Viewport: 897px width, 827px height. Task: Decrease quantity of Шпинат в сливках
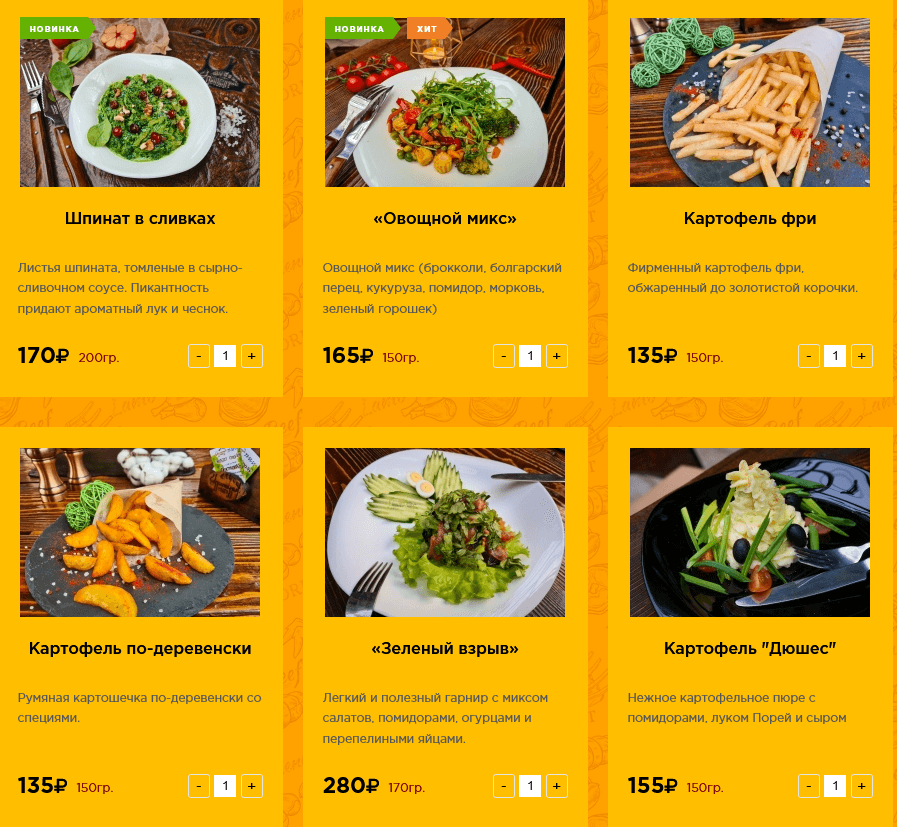point(199,356)
